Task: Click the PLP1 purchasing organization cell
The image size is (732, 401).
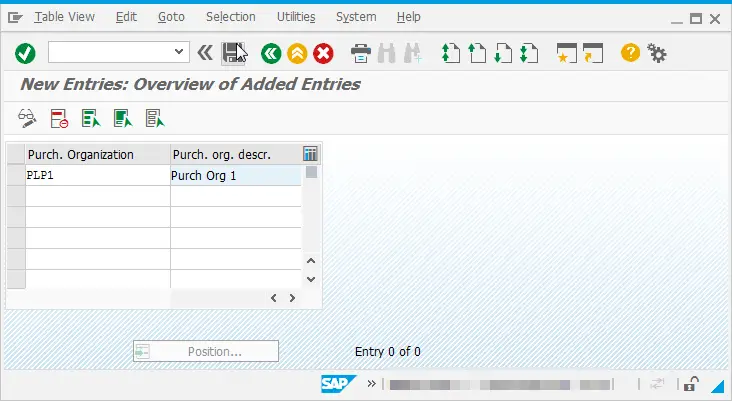Action: point(98,175)
